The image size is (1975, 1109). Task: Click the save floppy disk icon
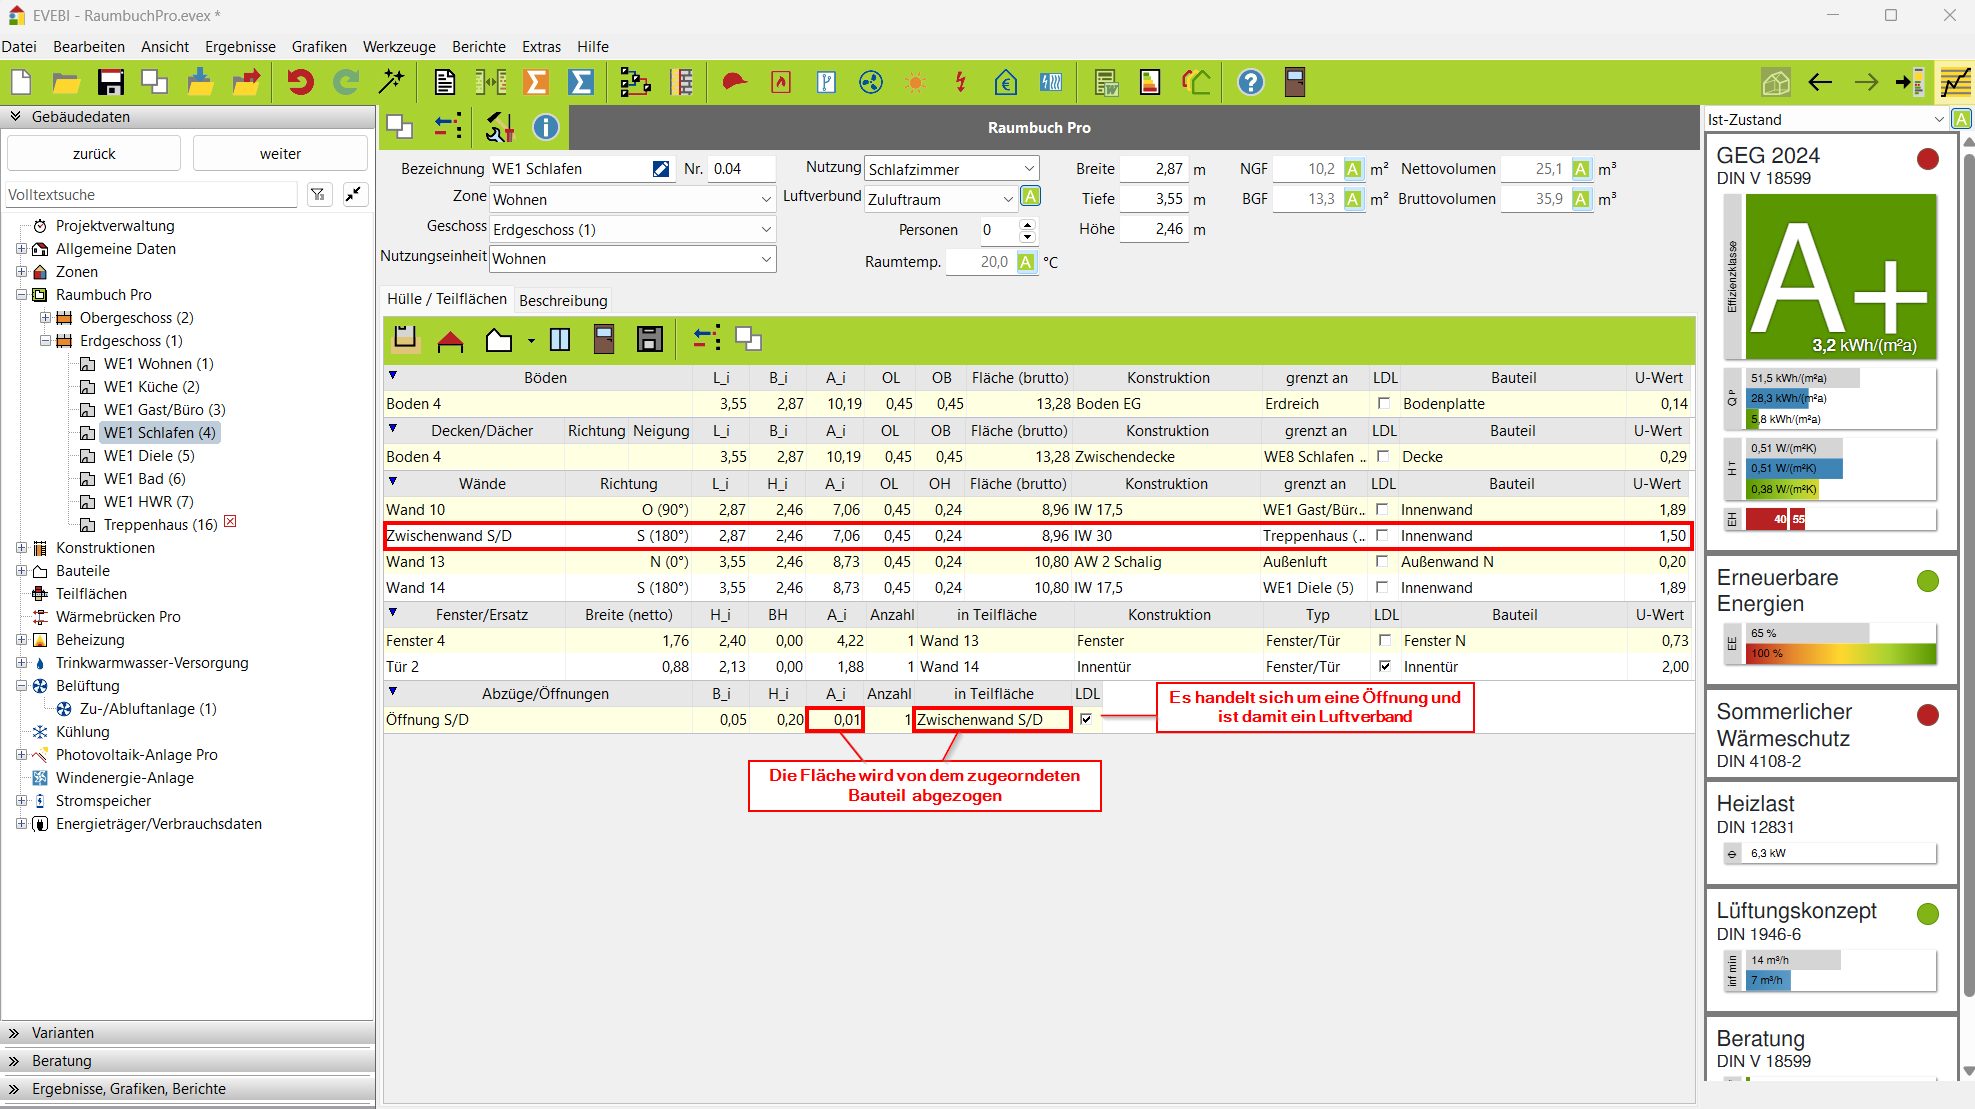point(110,82)
